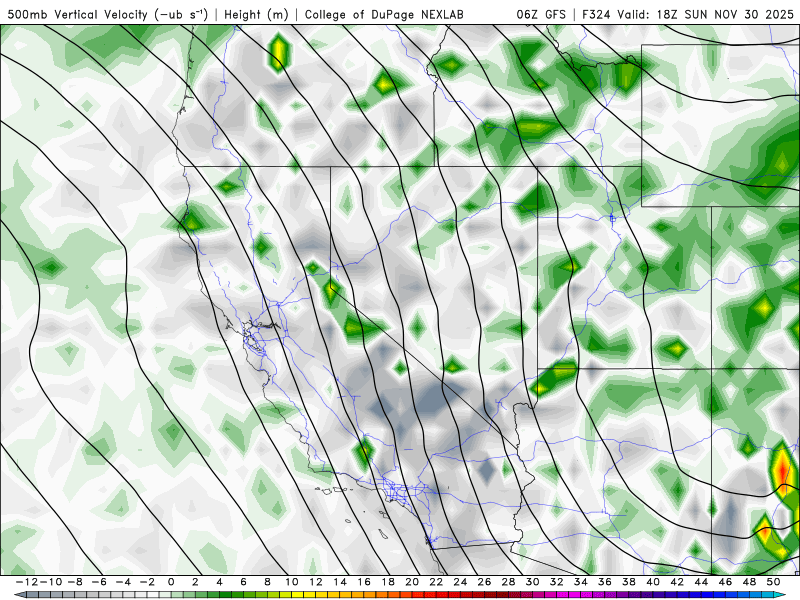Click the "46" color bar label
800x600 pixels.
click(x=726, y=582)
